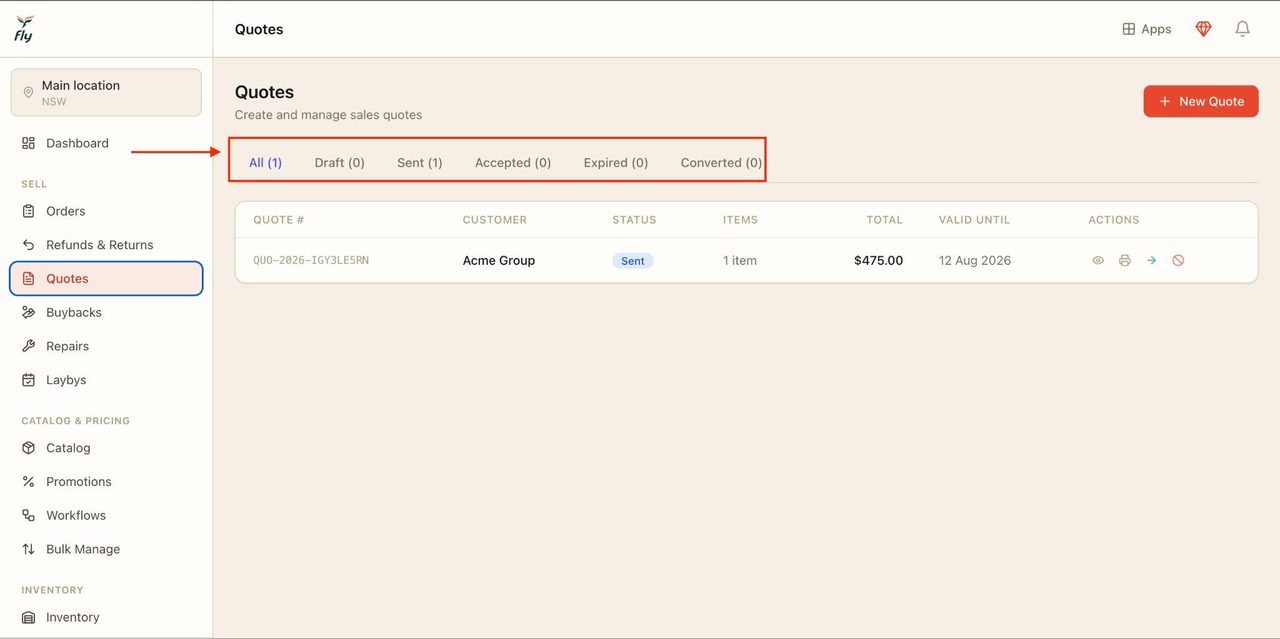Click the Orders clipboard icon
The image size is (1280, 639).
(x=28, y=211)
